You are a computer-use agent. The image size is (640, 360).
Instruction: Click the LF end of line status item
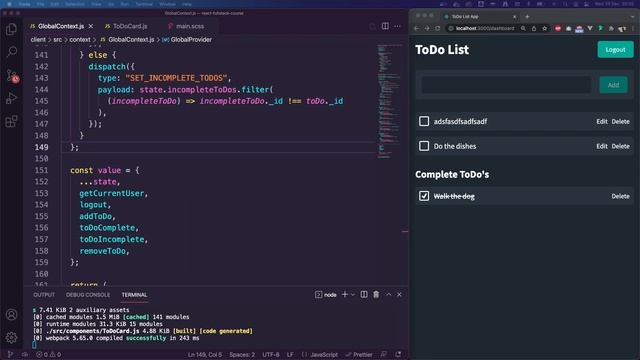click(x=290, y=355)
